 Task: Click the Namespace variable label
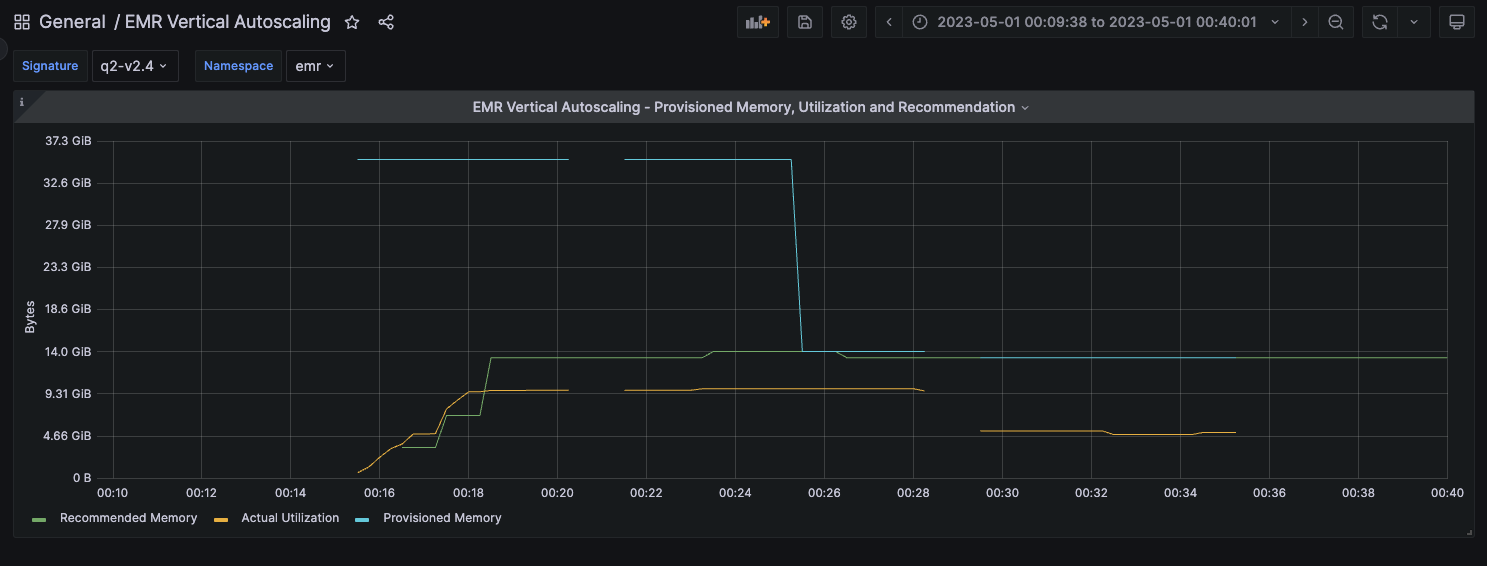238,66
